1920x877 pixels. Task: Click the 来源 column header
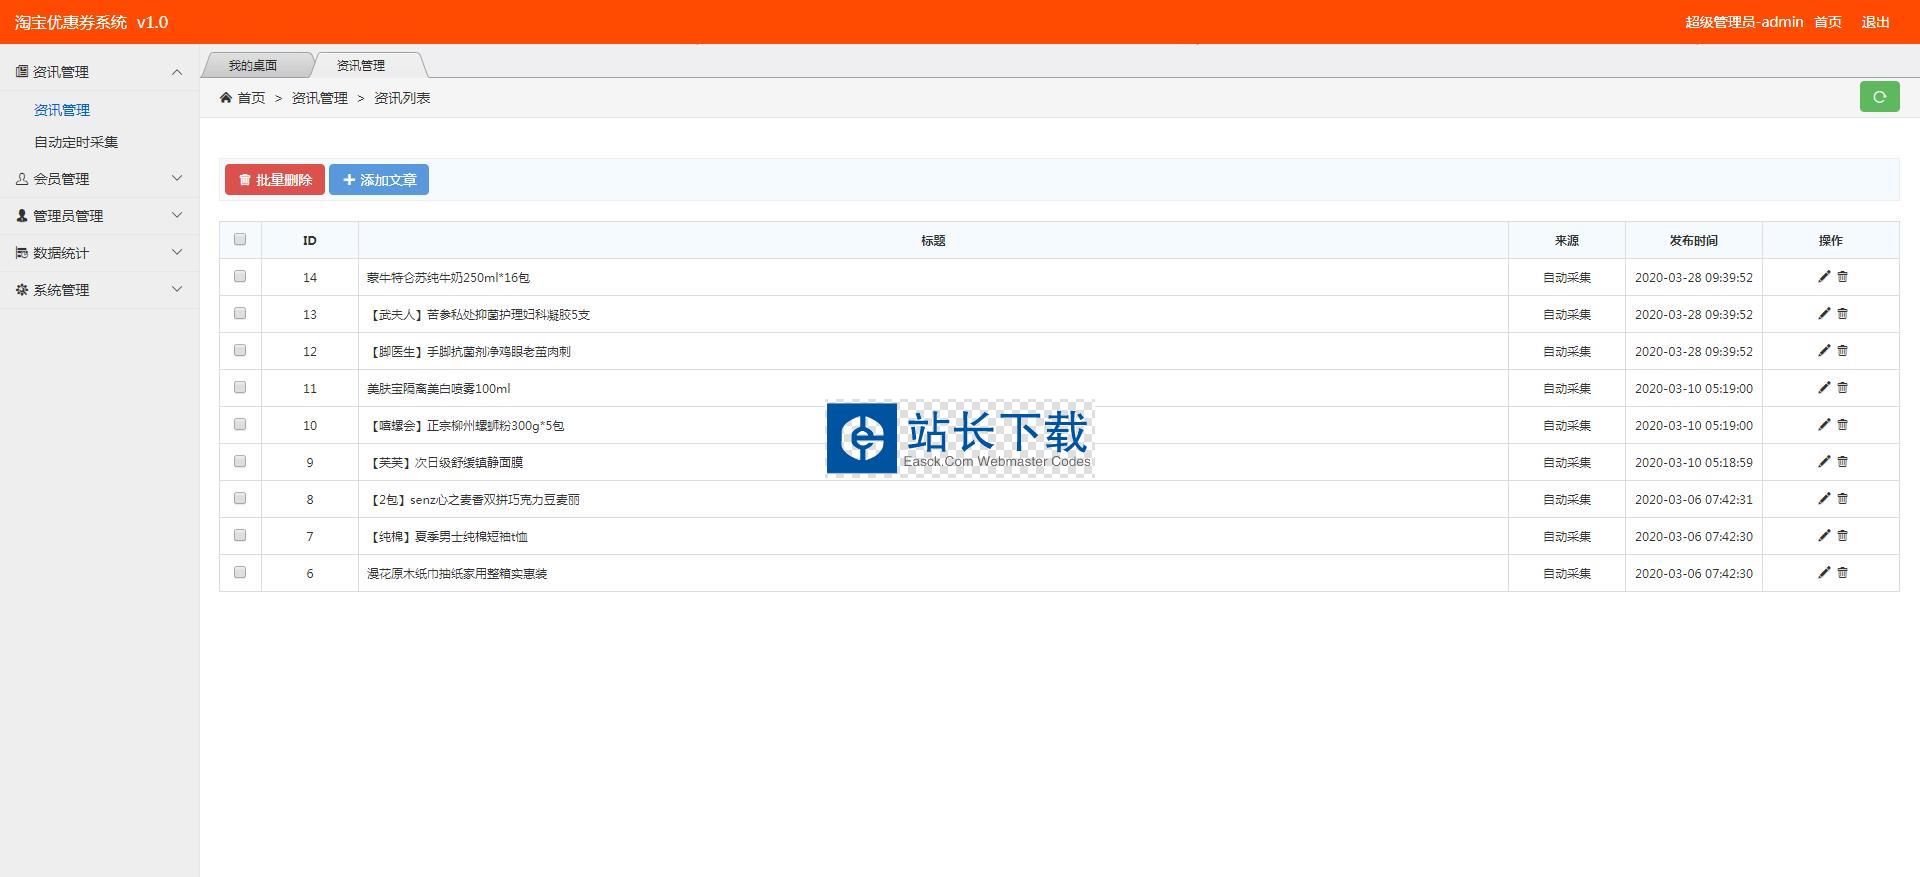(x=1567, y=241)
